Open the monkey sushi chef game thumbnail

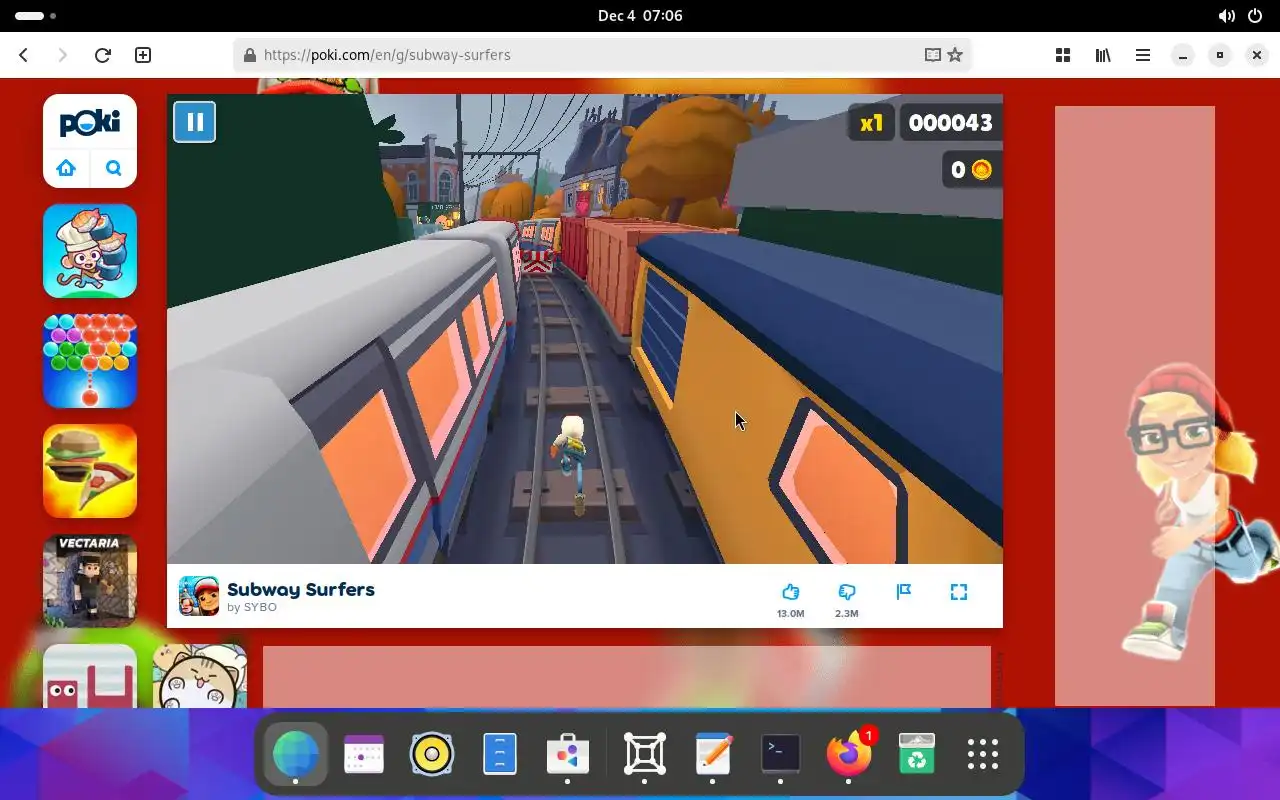(x=90, y=251)
